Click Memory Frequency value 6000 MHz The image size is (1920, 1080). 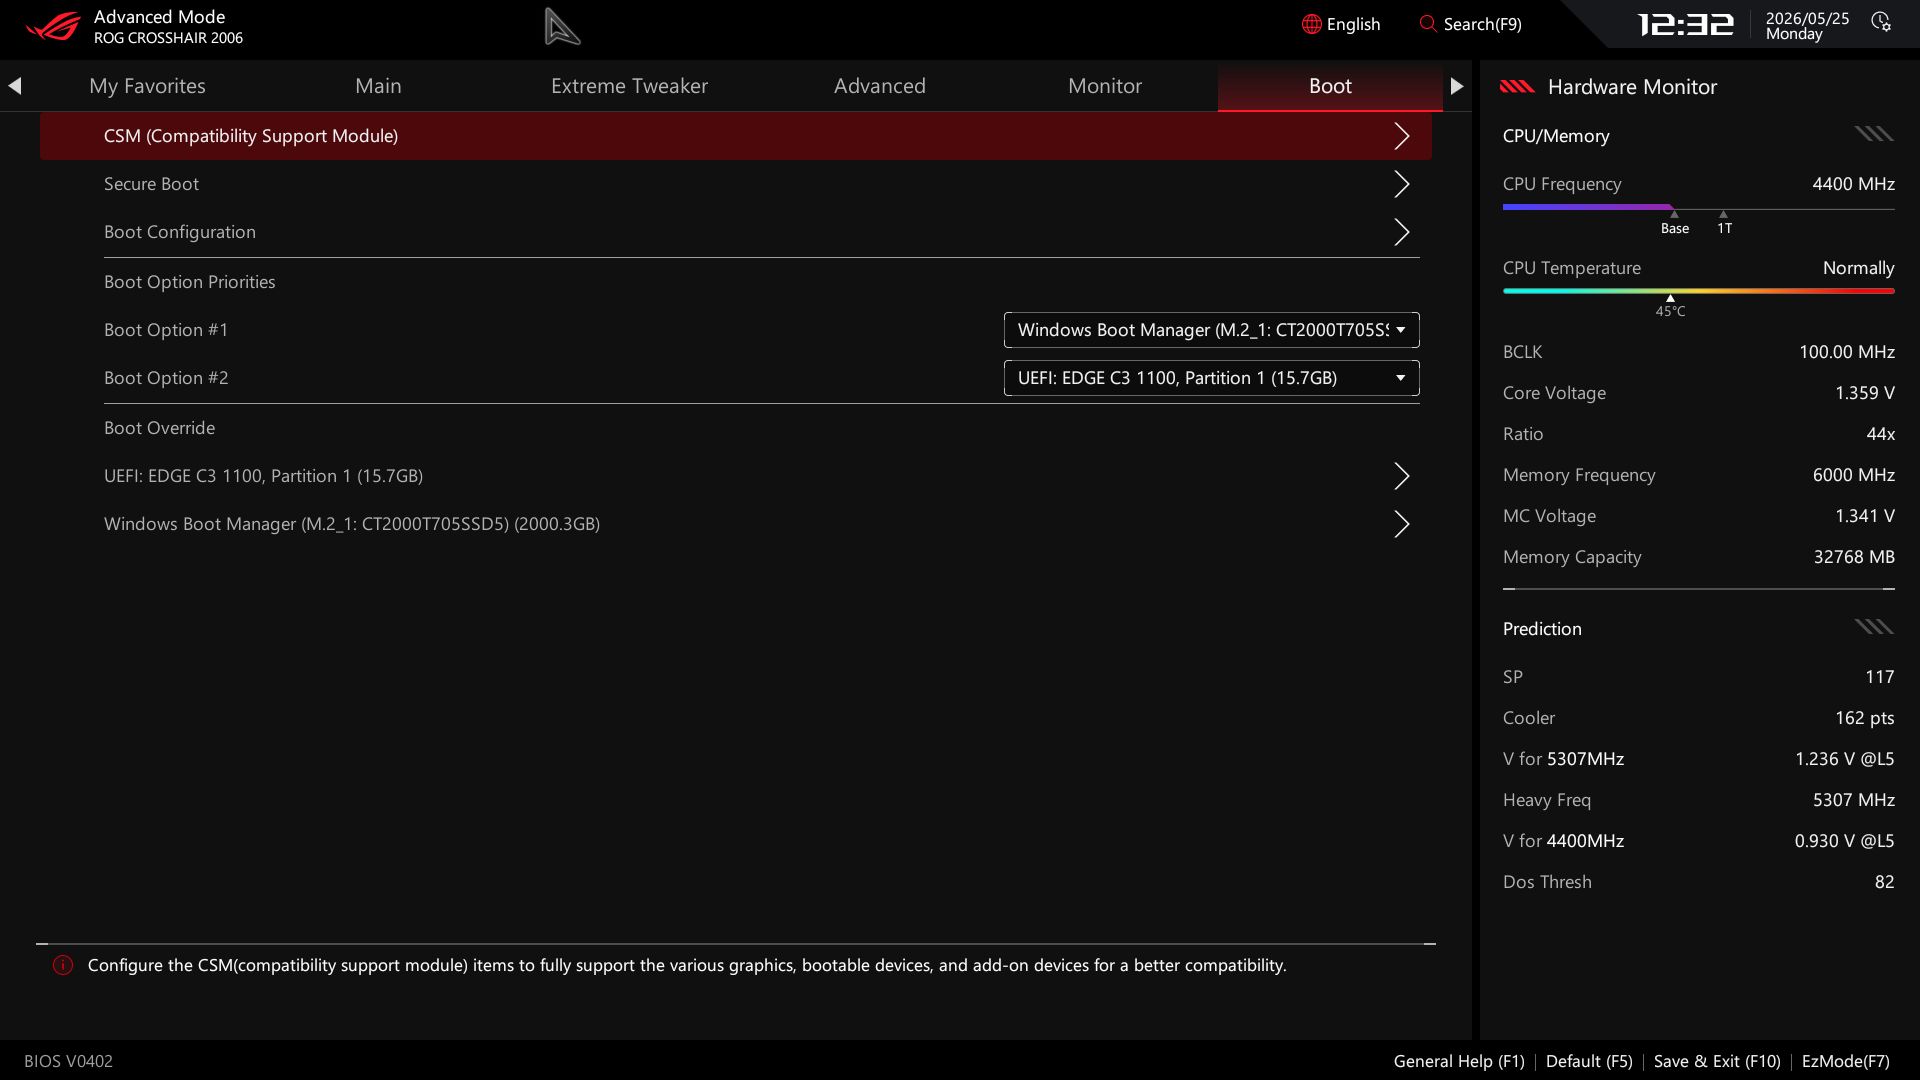click(x=1853, y=475)
